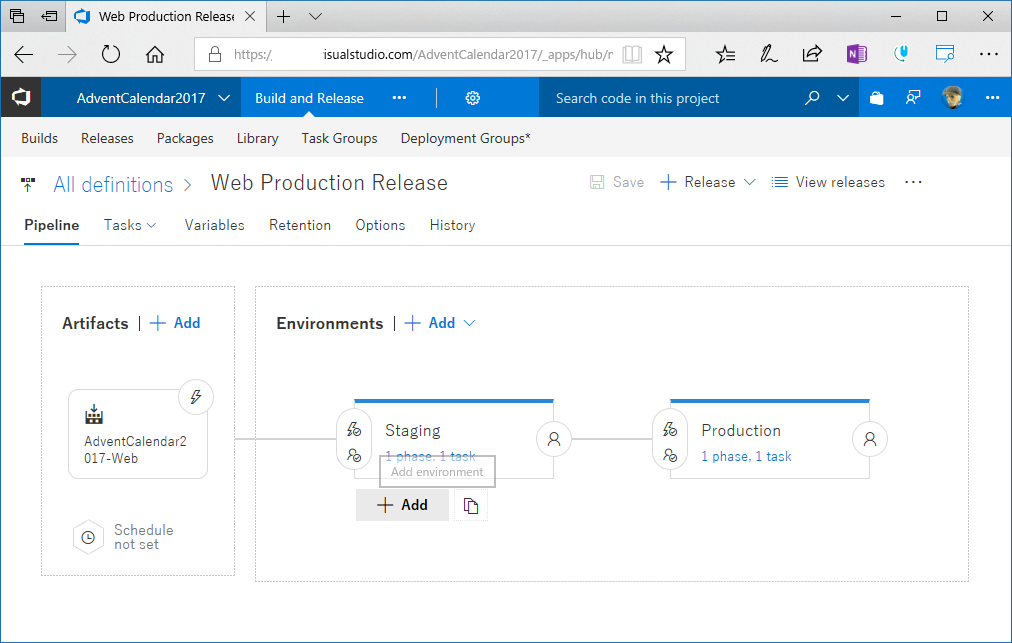Click the Search code in this project field
1012x643 pixels.
pyautogui.click(x=668, y=98)
